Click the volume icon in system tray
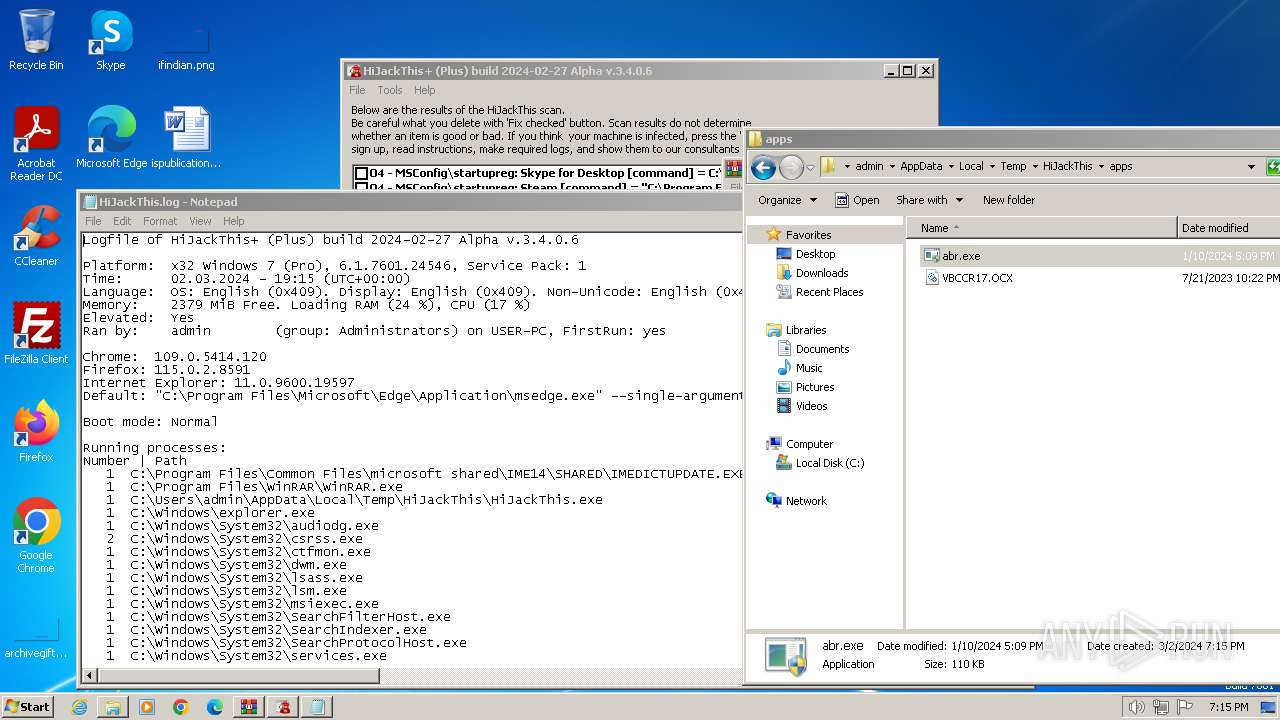 pyautogui.click(x=1136, y=707)
